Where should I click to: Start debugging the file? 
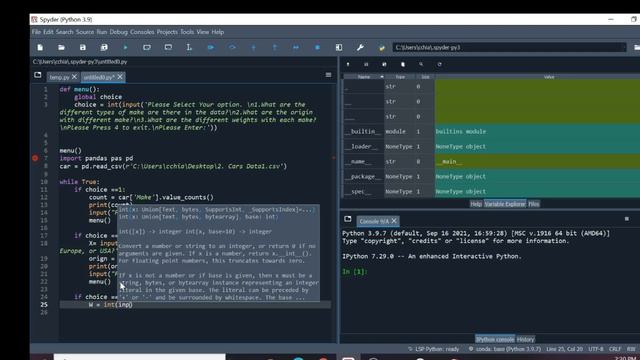click(211, 47)
